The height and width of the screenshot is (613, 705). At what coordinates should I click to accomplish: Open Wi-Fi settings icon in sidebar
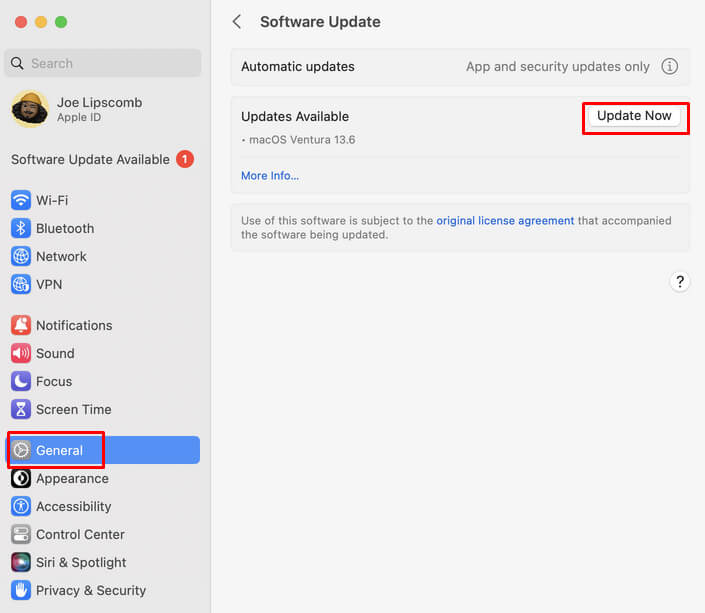(21, 200)
